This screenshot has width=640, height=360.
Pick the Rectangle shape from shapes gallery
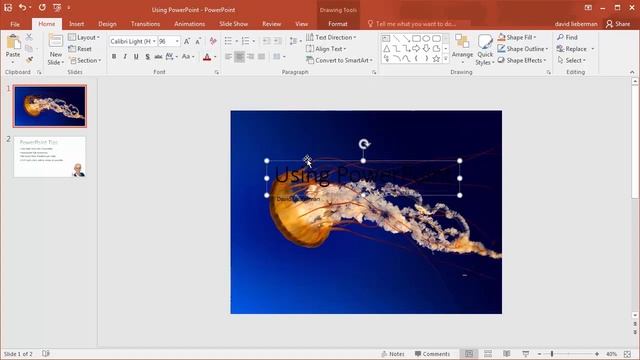point(416,38)
